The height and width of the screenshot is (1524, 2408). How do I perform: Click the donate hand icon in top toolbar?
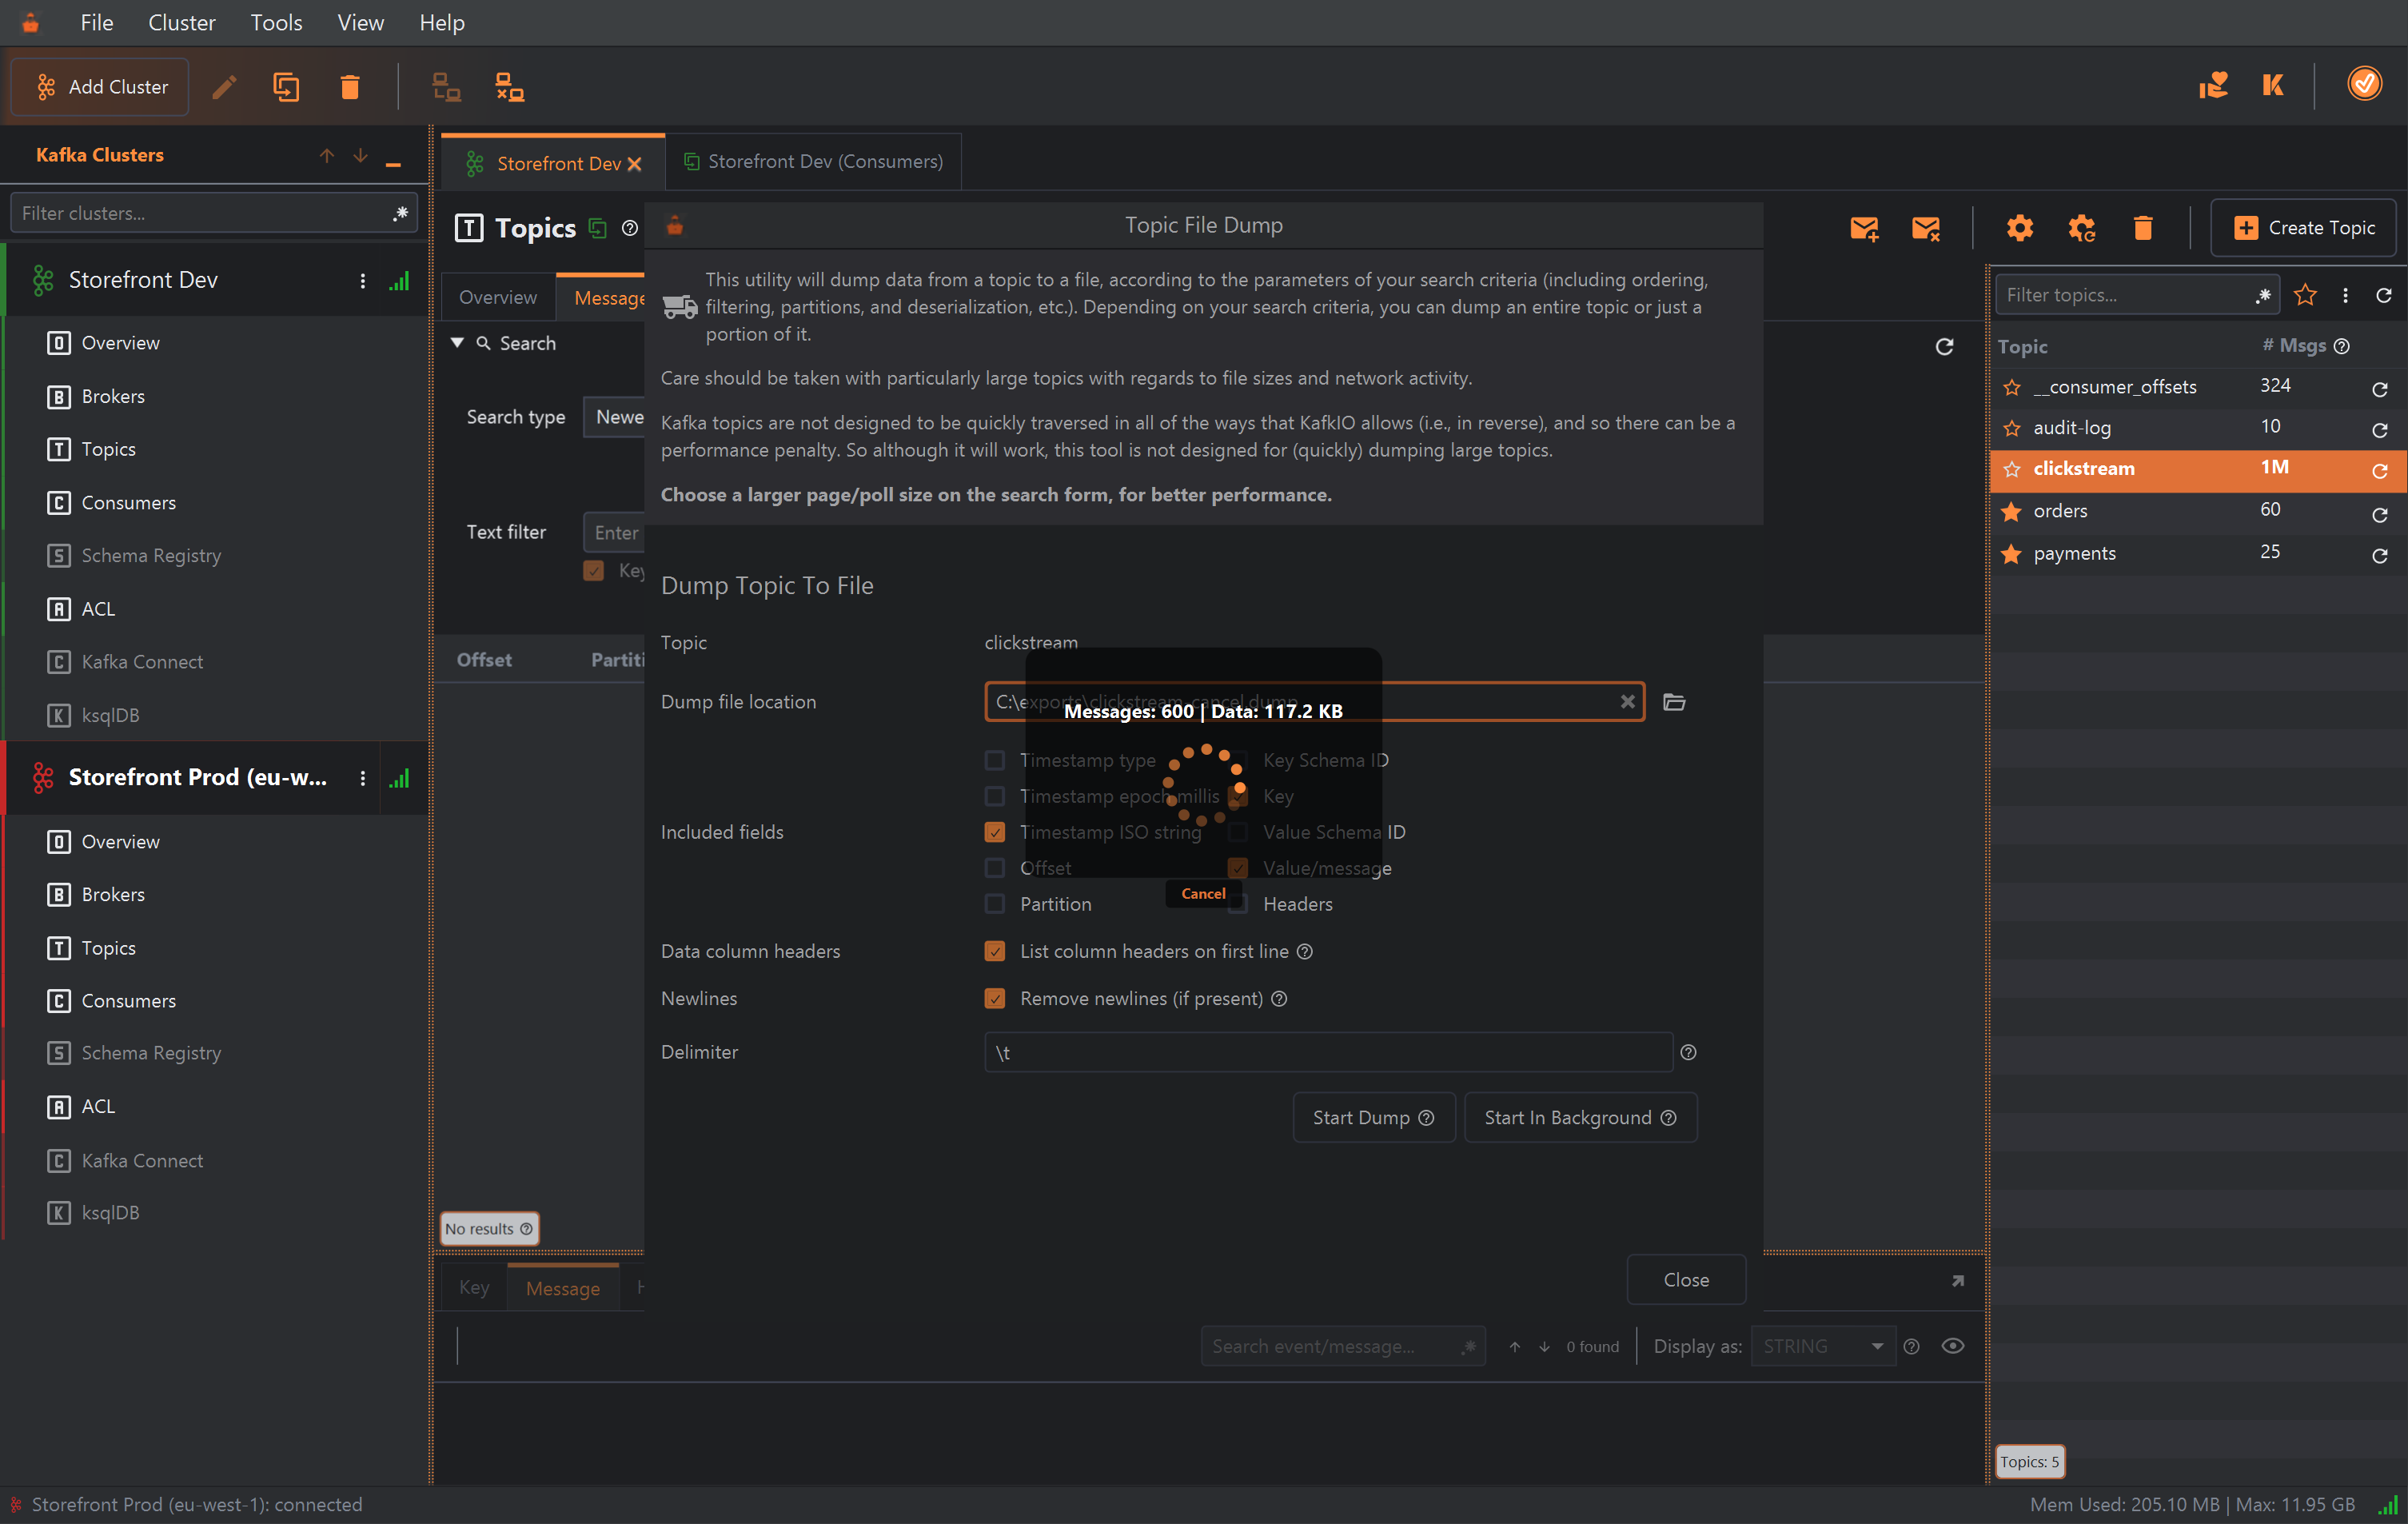pos(2213,85)
